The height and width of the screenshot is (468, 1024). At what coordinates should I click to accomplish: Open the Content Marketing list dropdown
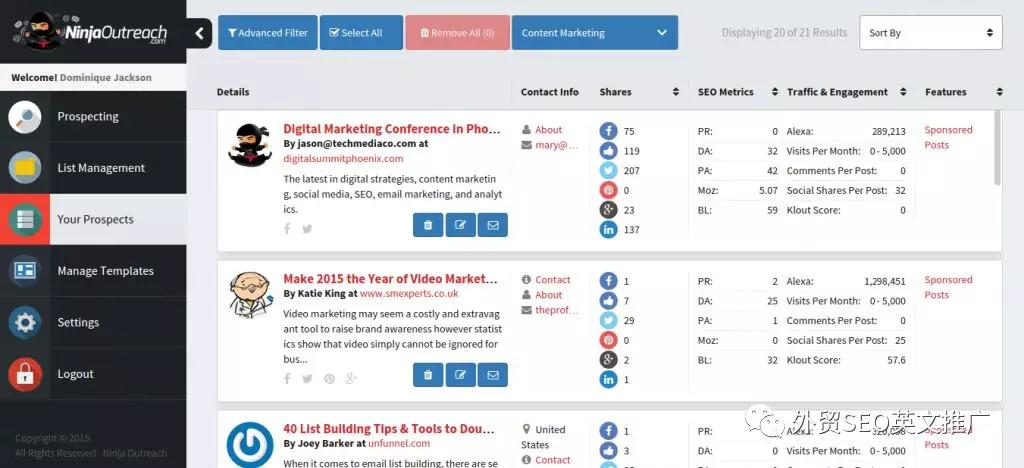tap(594, 33)
